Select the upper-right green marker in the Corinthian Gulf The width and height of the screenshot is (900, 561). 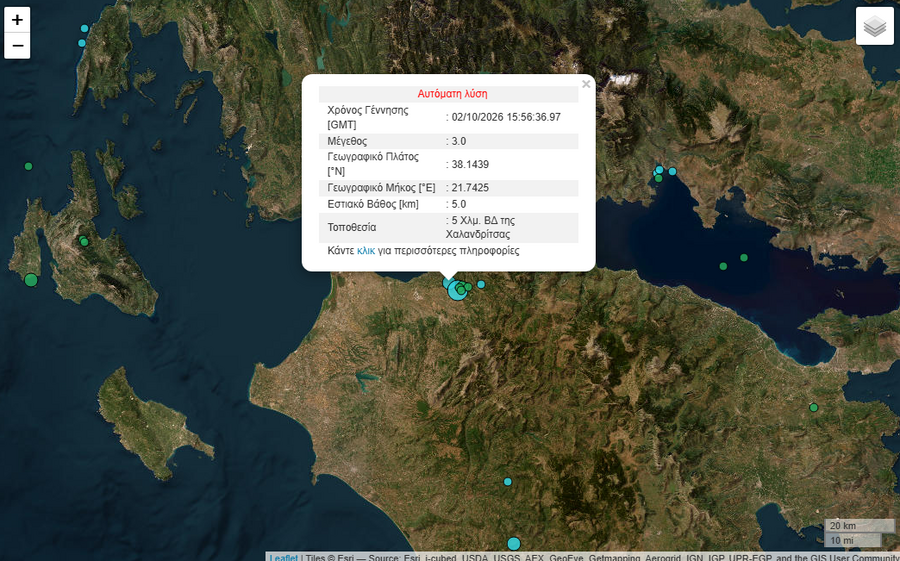tap(744, 258)
